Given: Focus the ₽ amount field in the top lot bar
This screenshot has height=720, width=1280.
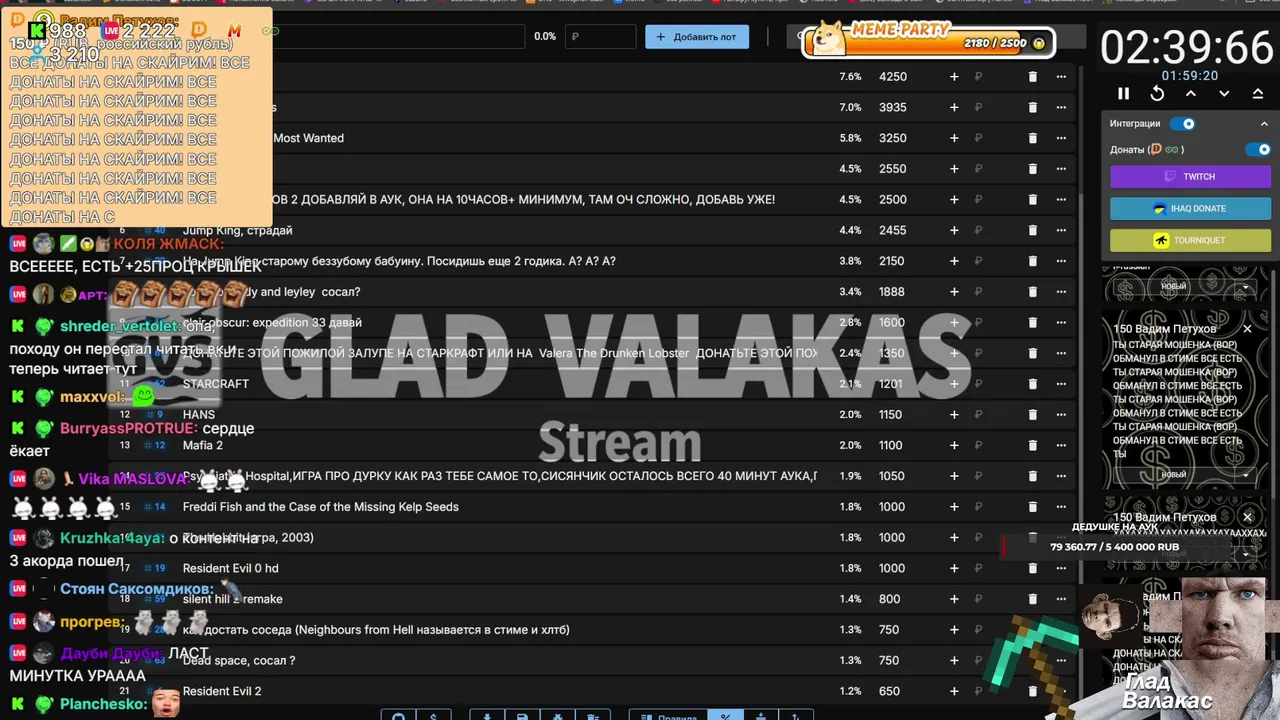Looking at the screenshot, I should click(600, 37).
